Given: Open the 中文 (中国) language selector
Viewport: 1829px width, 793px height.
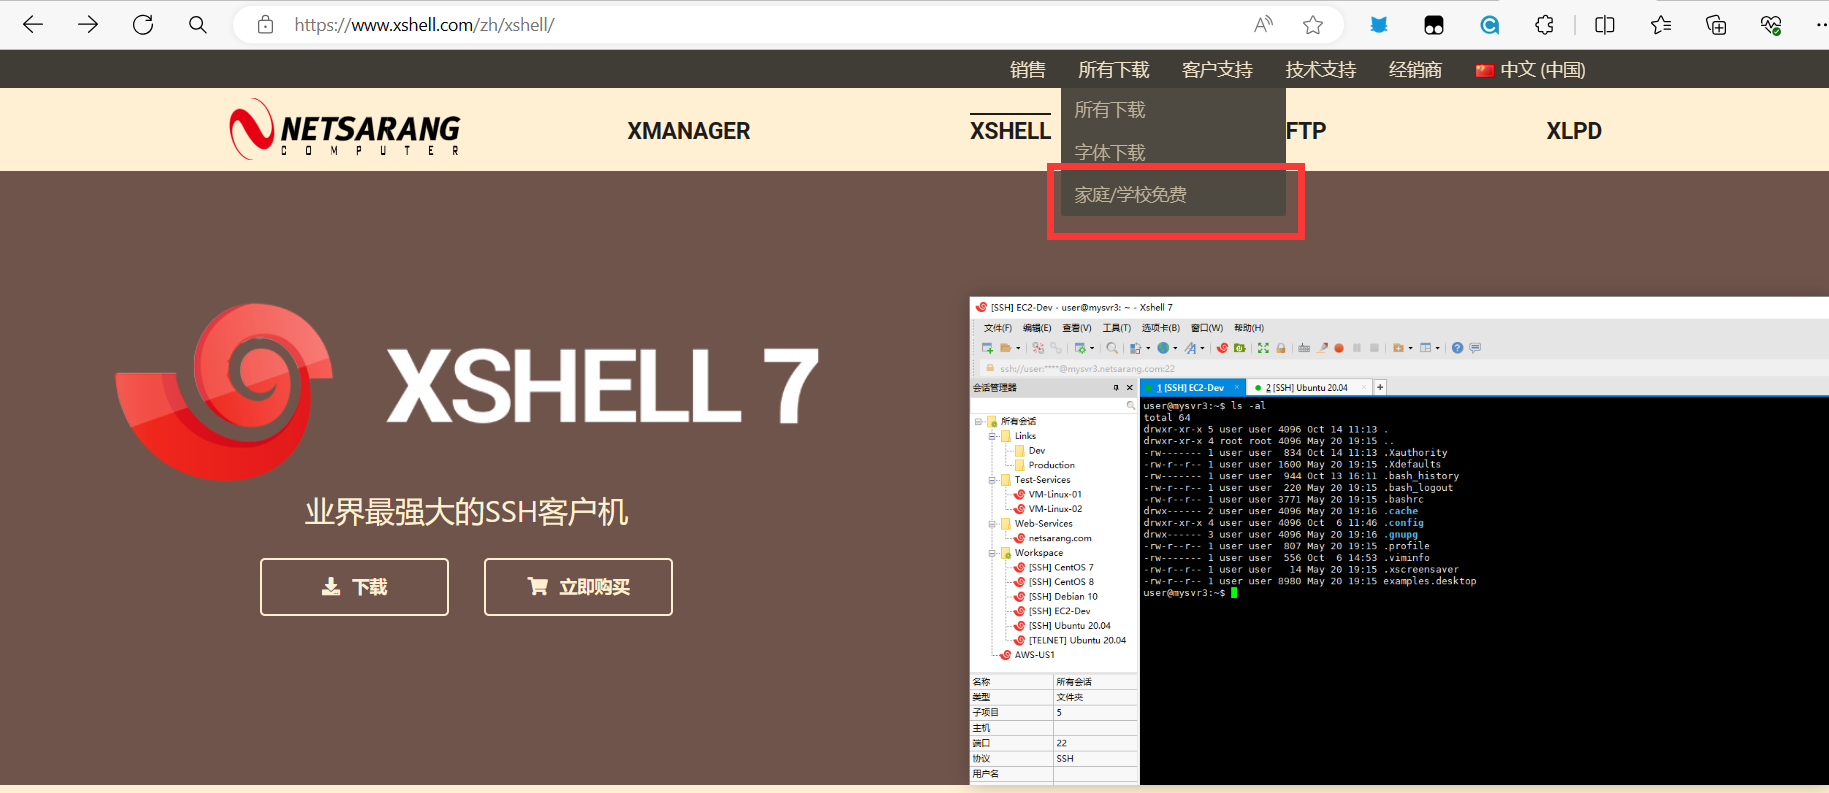Looking at the screenshot, I should (x=1530, y=69).
